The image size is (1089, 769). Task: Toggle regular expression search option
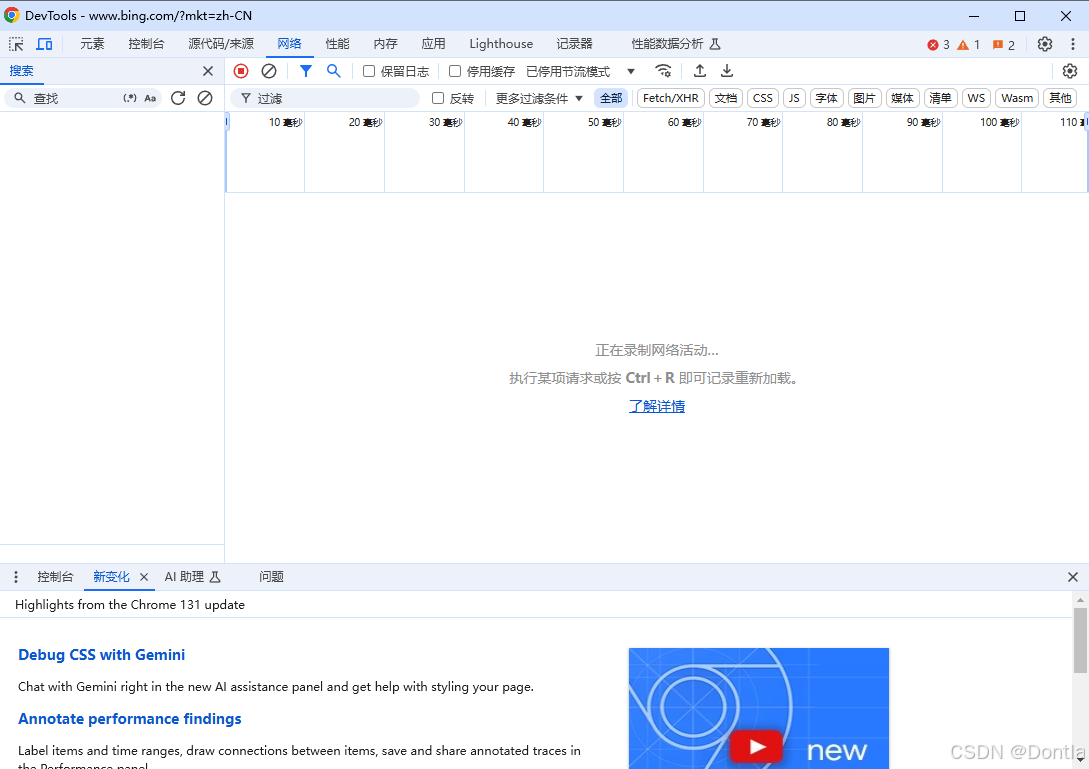(x=130, y=98)
